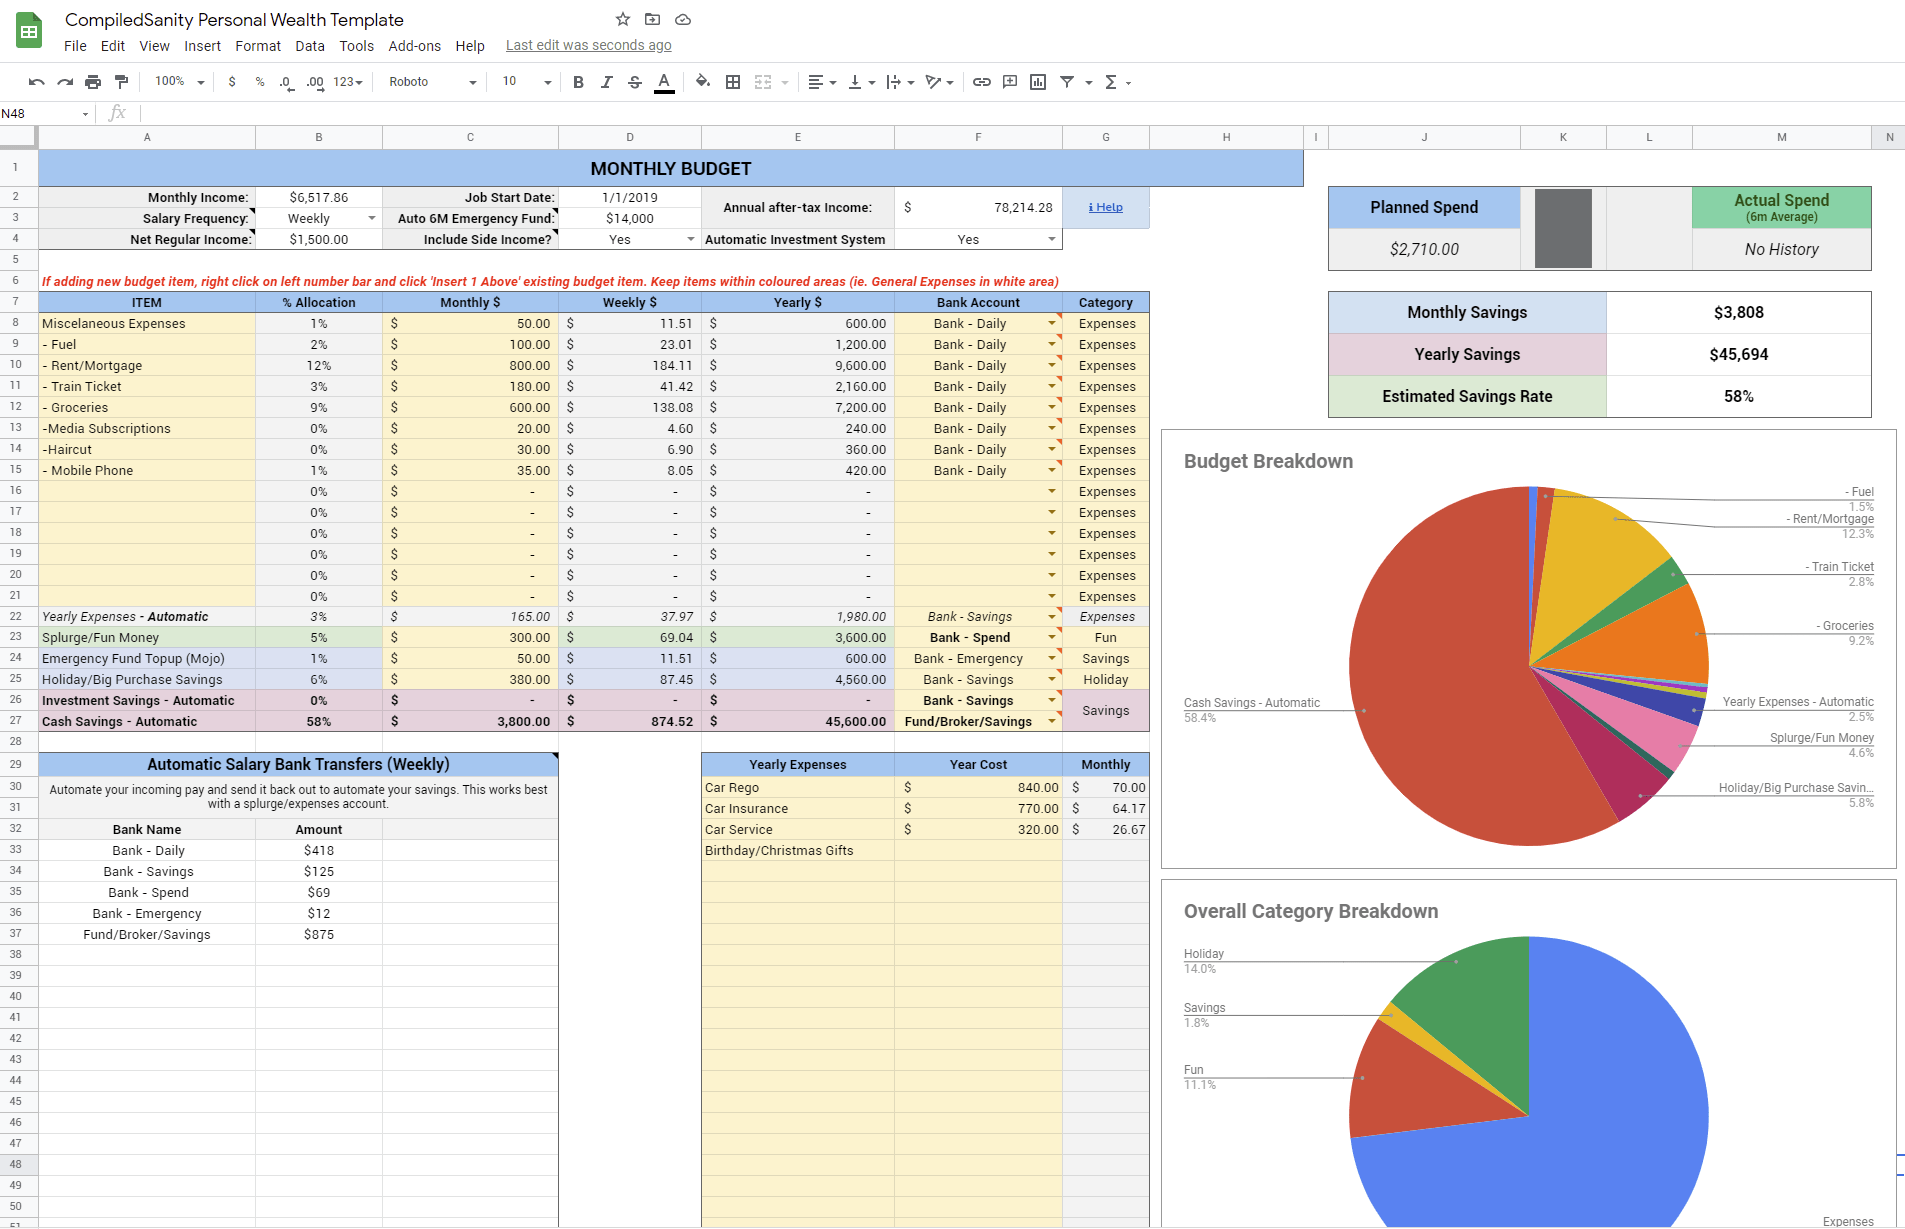Image resolution: width=1905 pixels, height=1229 pixels.
Task: Click the Print icon in the toolbar
Action: click(93, 82)
